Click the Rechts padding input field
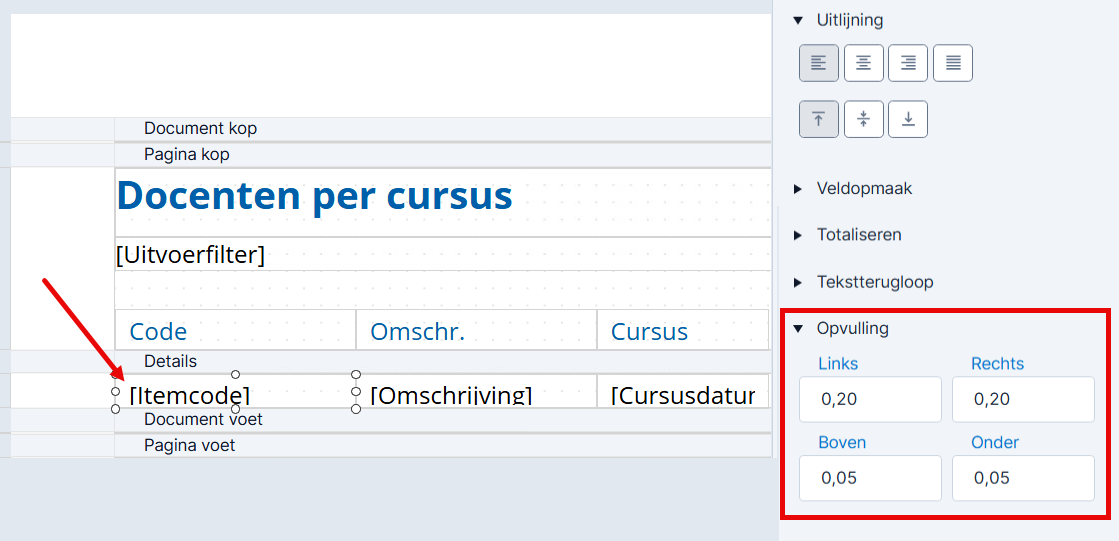The image size is (1119, 541). tap(1023, 400)
